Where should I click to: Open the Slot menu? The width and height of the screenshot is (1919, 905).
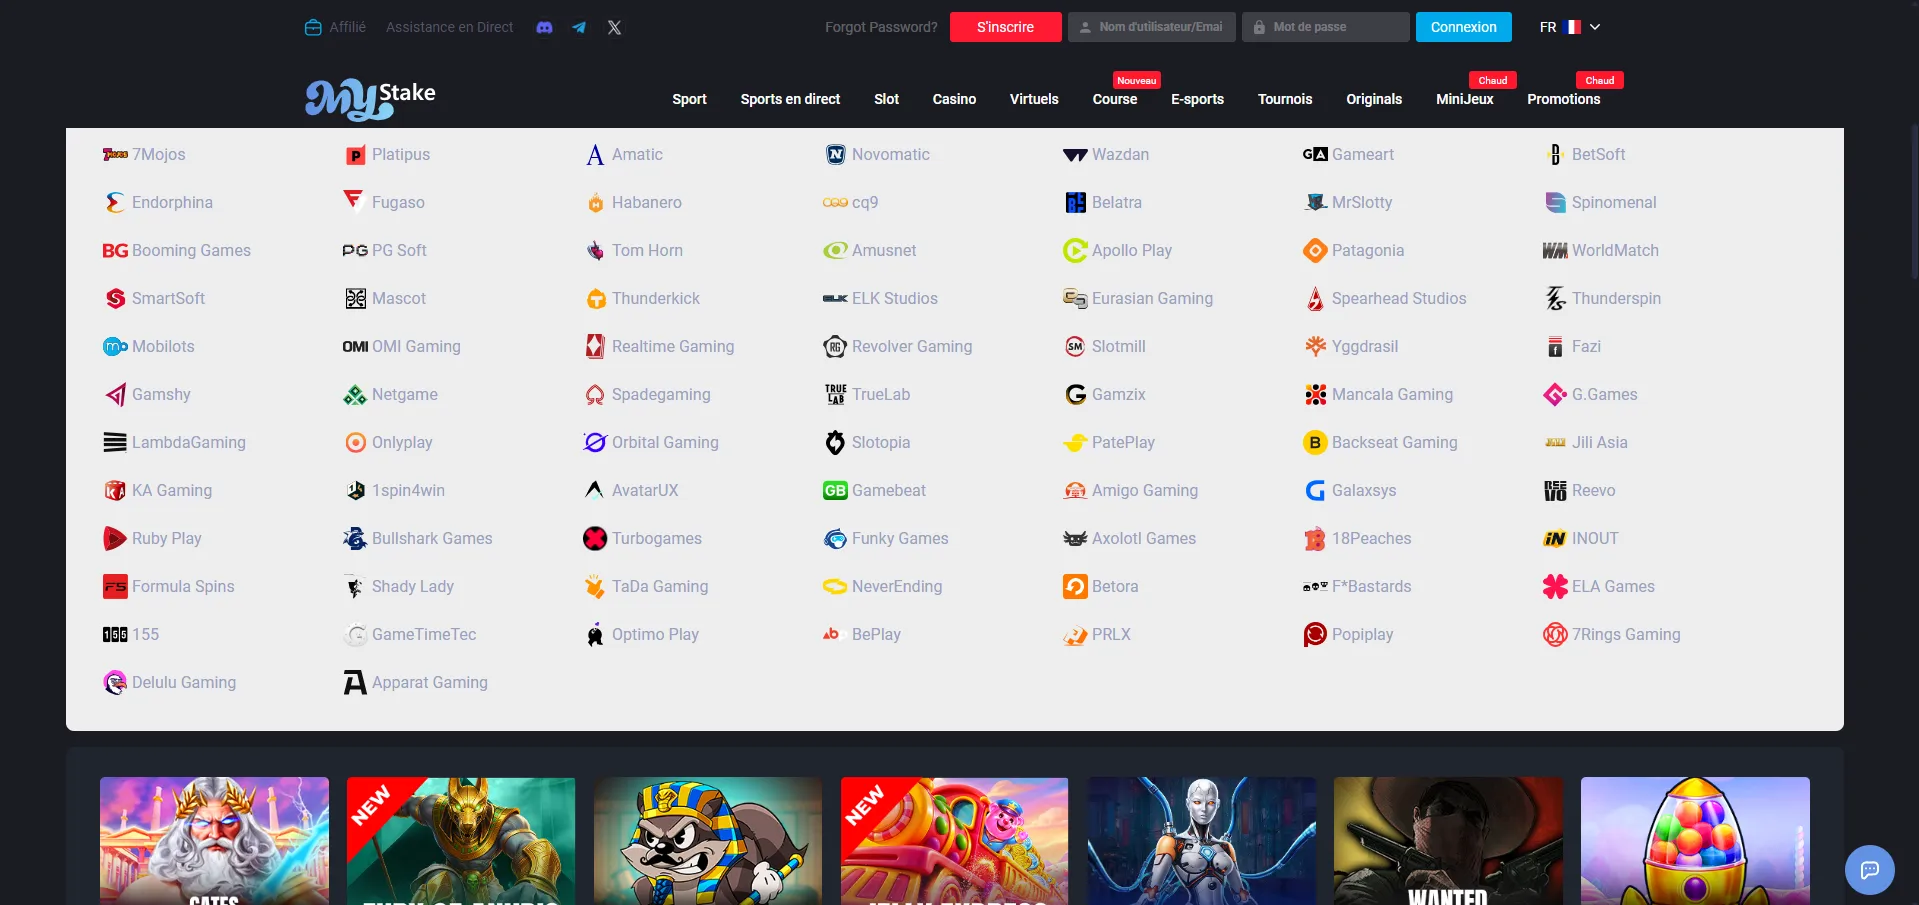(x=886, y=99)
